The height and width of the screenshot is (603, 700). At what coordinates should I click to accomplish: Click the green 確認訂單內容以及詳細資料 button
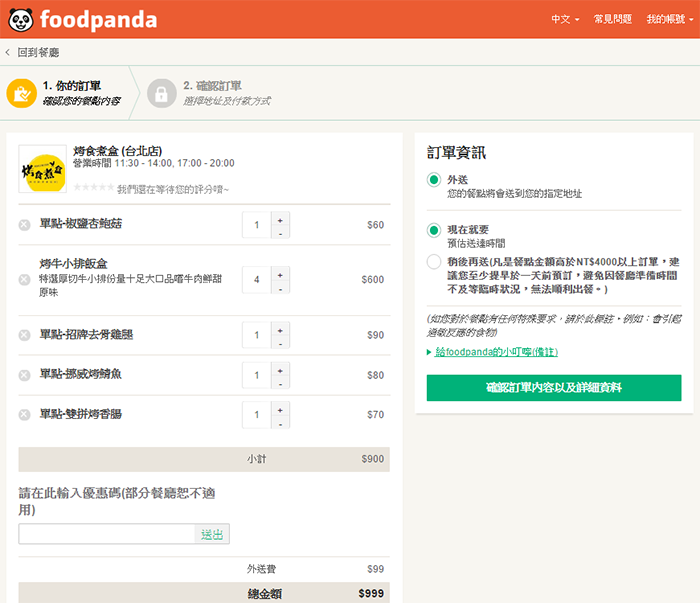coord(554,388)
